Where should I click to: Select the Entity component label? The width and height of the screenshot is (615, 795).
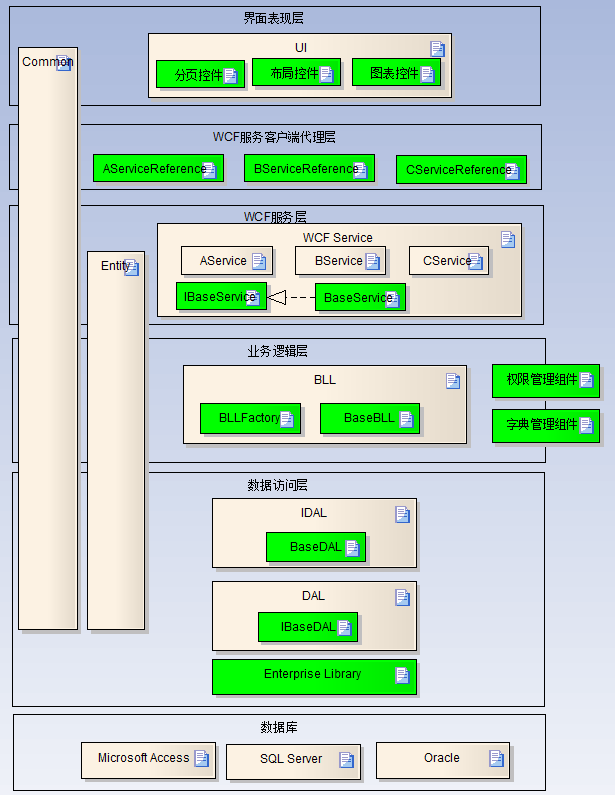coord(116,266)
